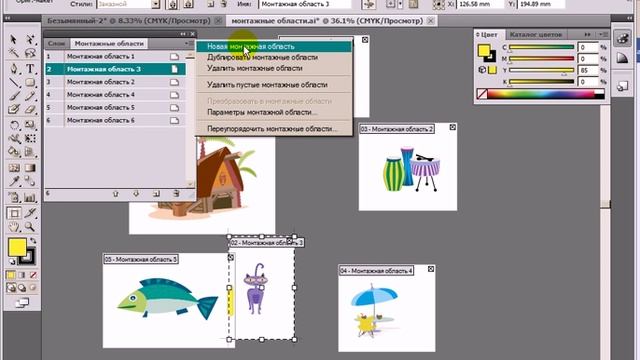
Task: Click the CMYK color spectrum bar
Action: (541, 94)
